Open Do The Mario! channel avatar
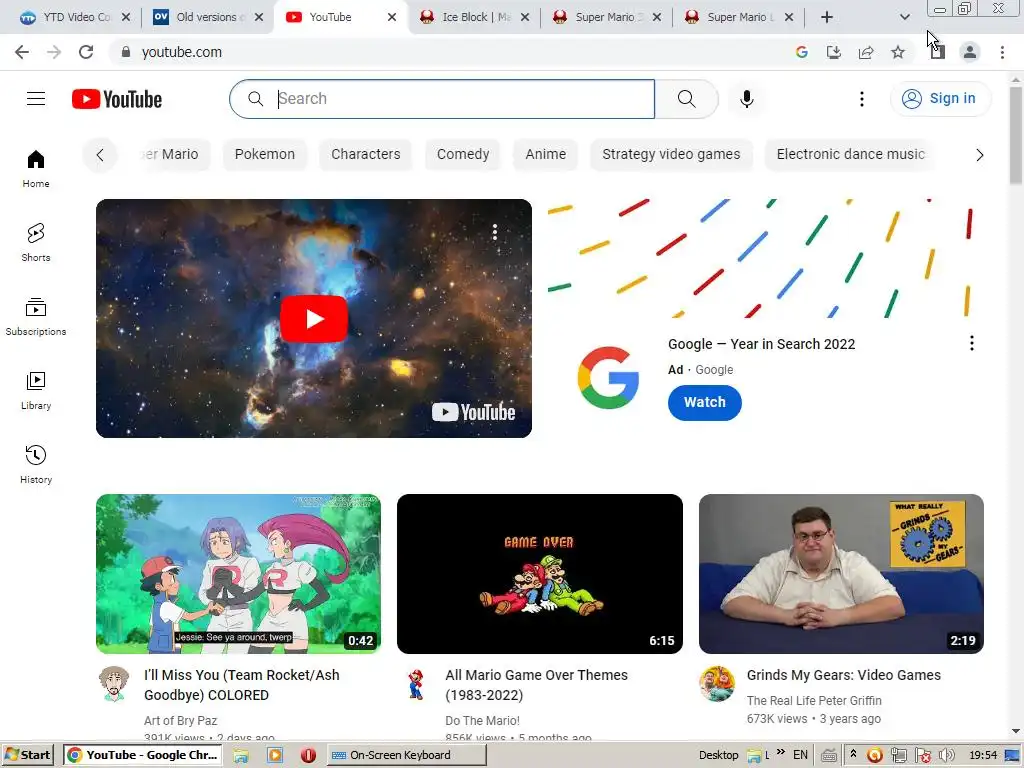 [415, 683]
